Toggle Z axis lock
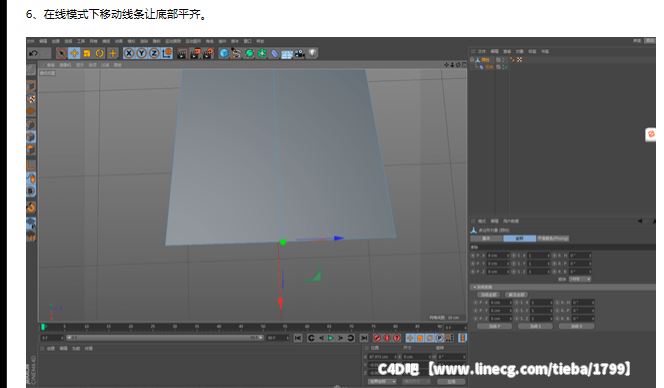The height and width of the screenshot is (388, 664). [154, 53]
